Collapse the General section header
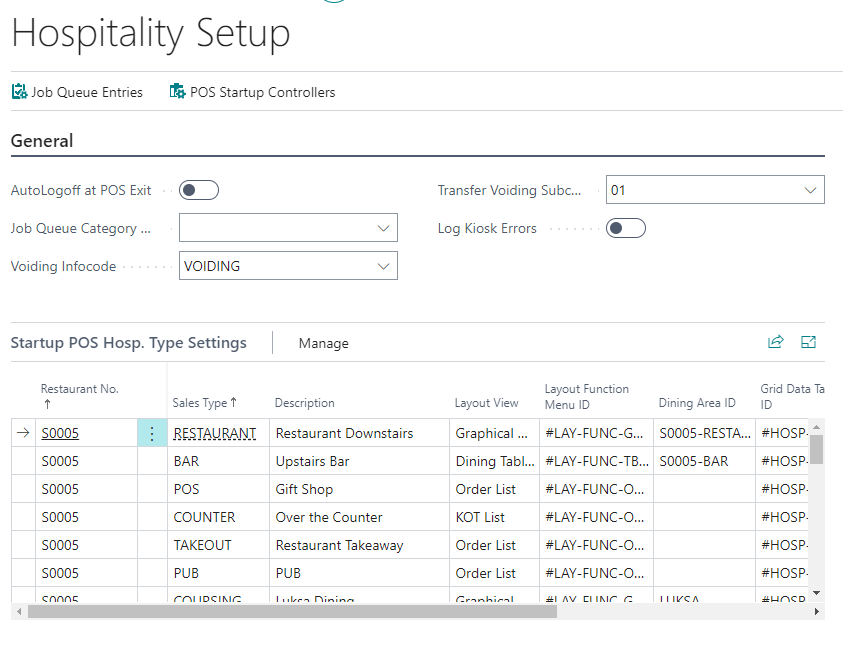Screen dimensions: 843x653 (42, 141)
